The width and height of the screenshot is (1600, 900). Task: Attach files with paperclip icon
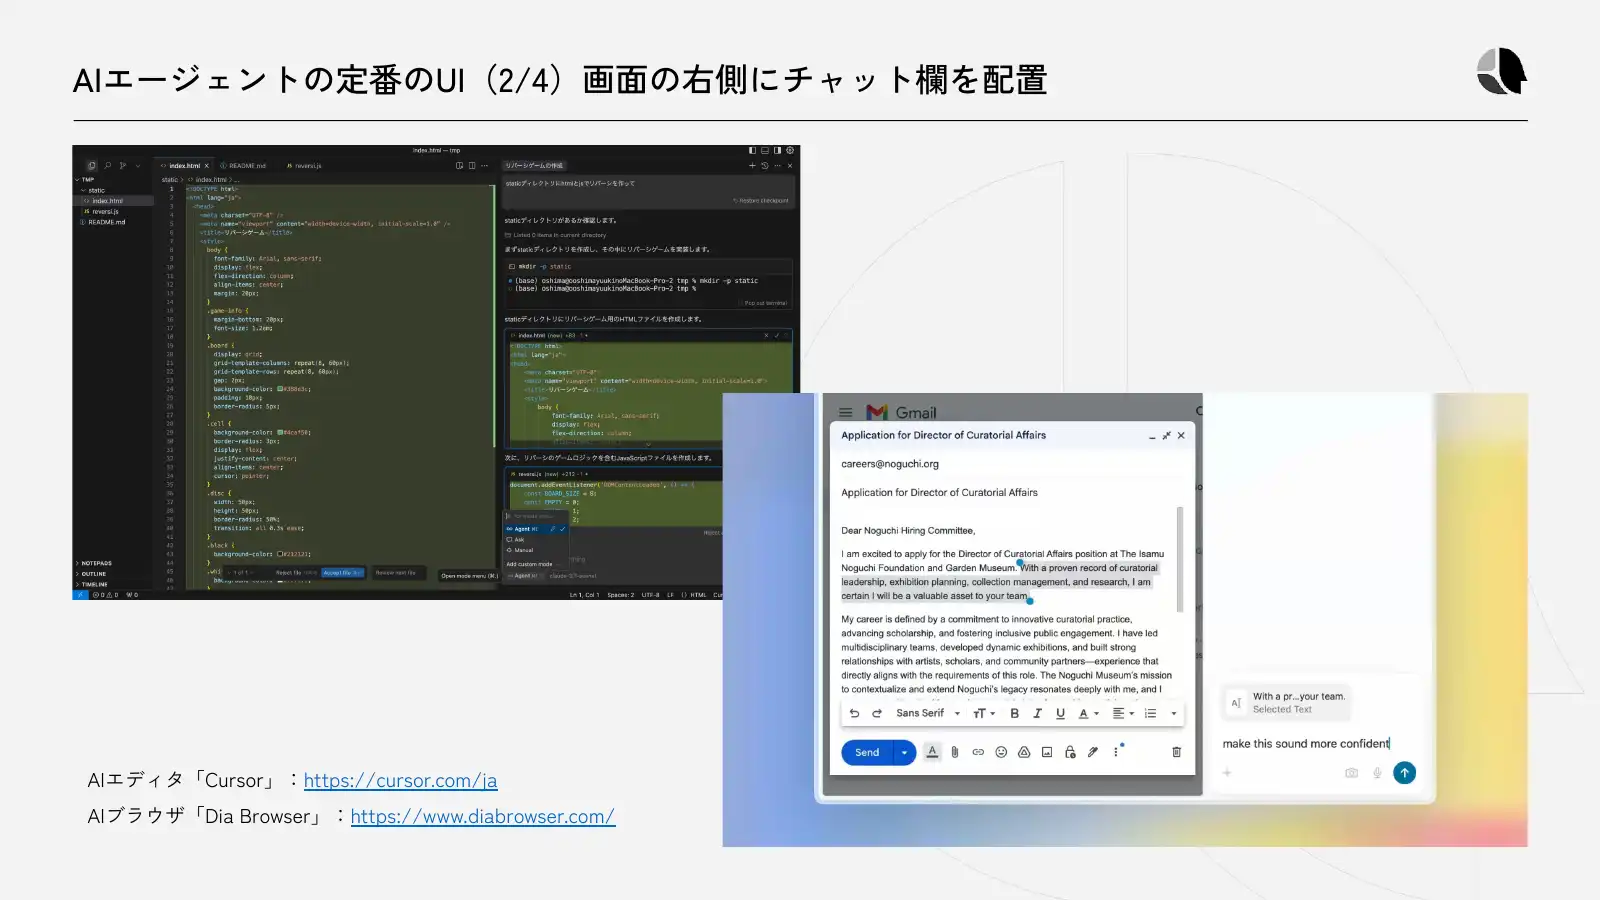tap(955, 752)
